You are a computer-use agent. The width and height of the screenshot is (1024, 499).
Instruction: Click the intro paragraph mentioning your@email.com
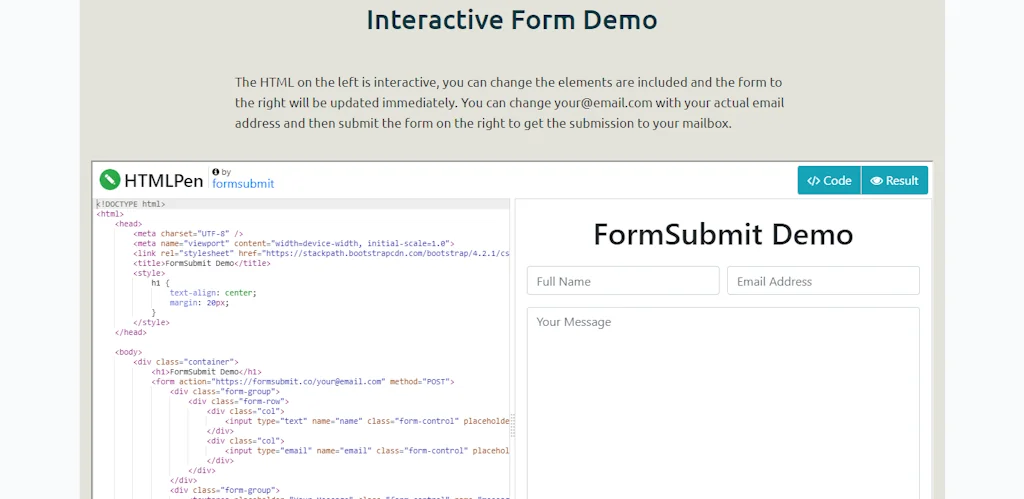coord(509,103)
